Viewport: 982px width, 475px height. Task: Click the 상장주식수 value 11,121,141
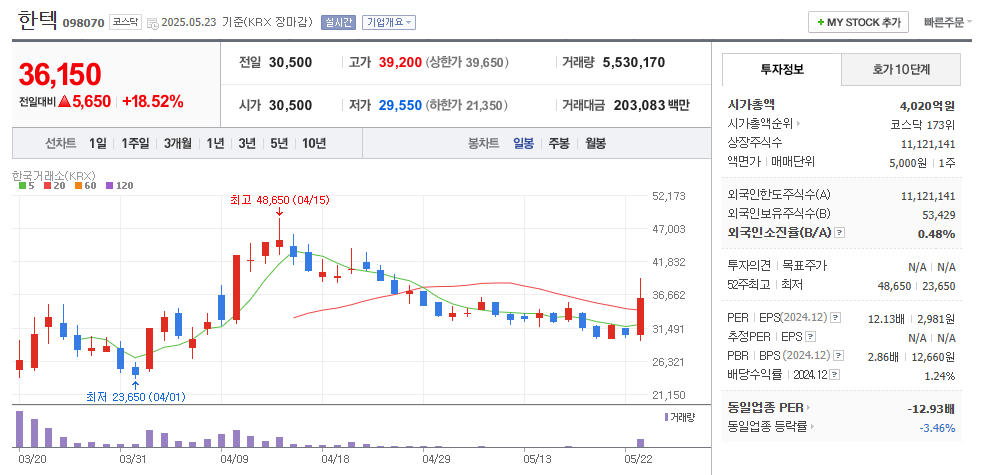click(928, 144)
